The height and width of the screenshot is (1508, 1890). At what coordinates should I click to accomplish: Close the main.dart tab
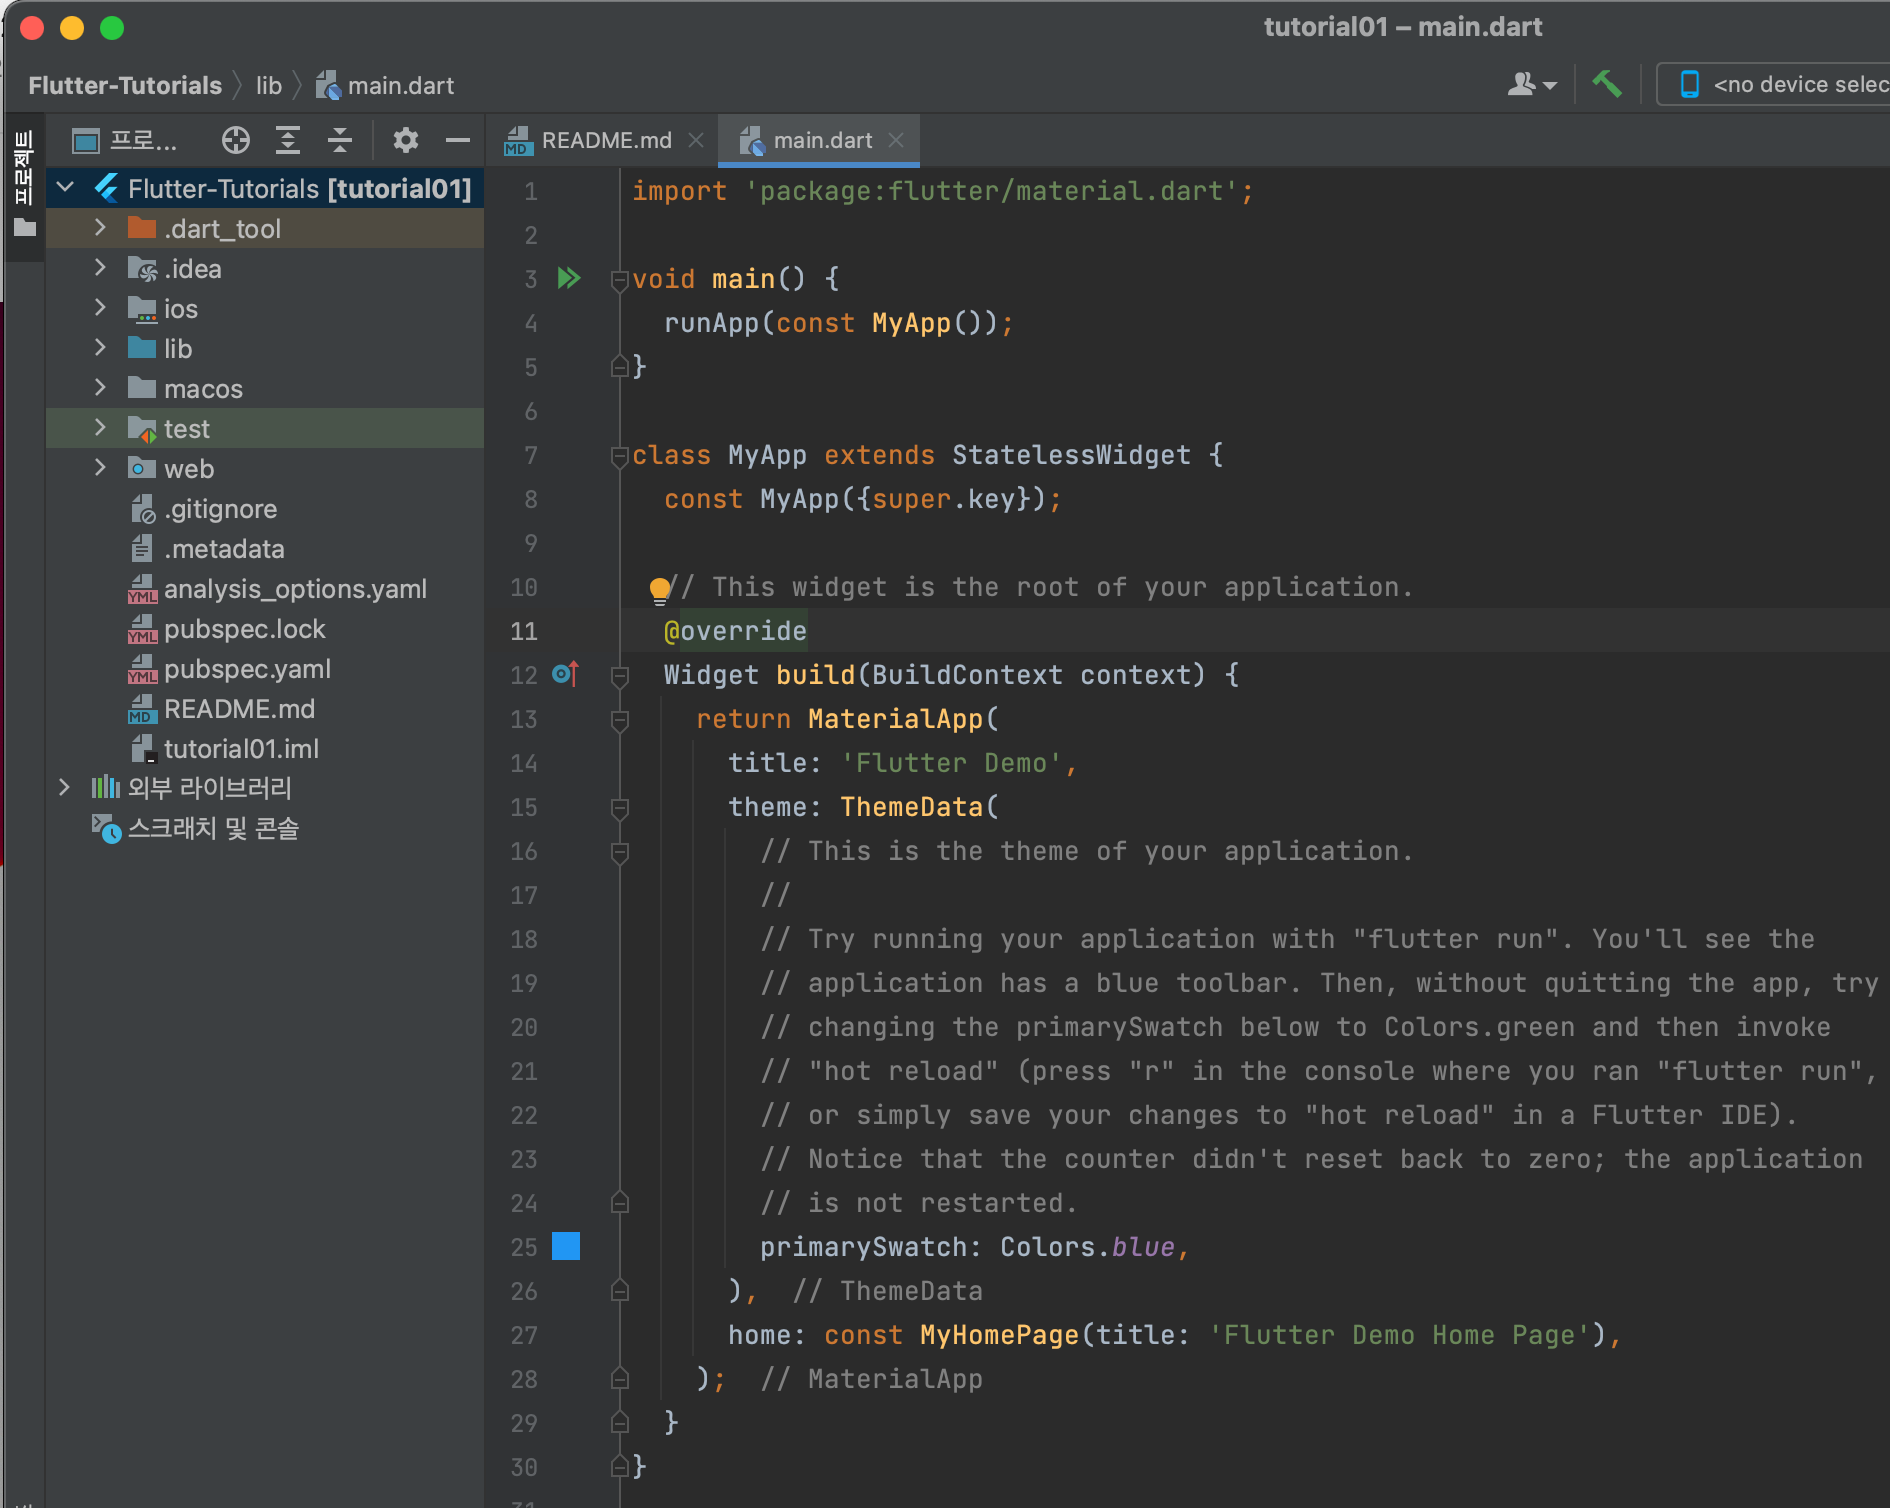coord(896,141)
